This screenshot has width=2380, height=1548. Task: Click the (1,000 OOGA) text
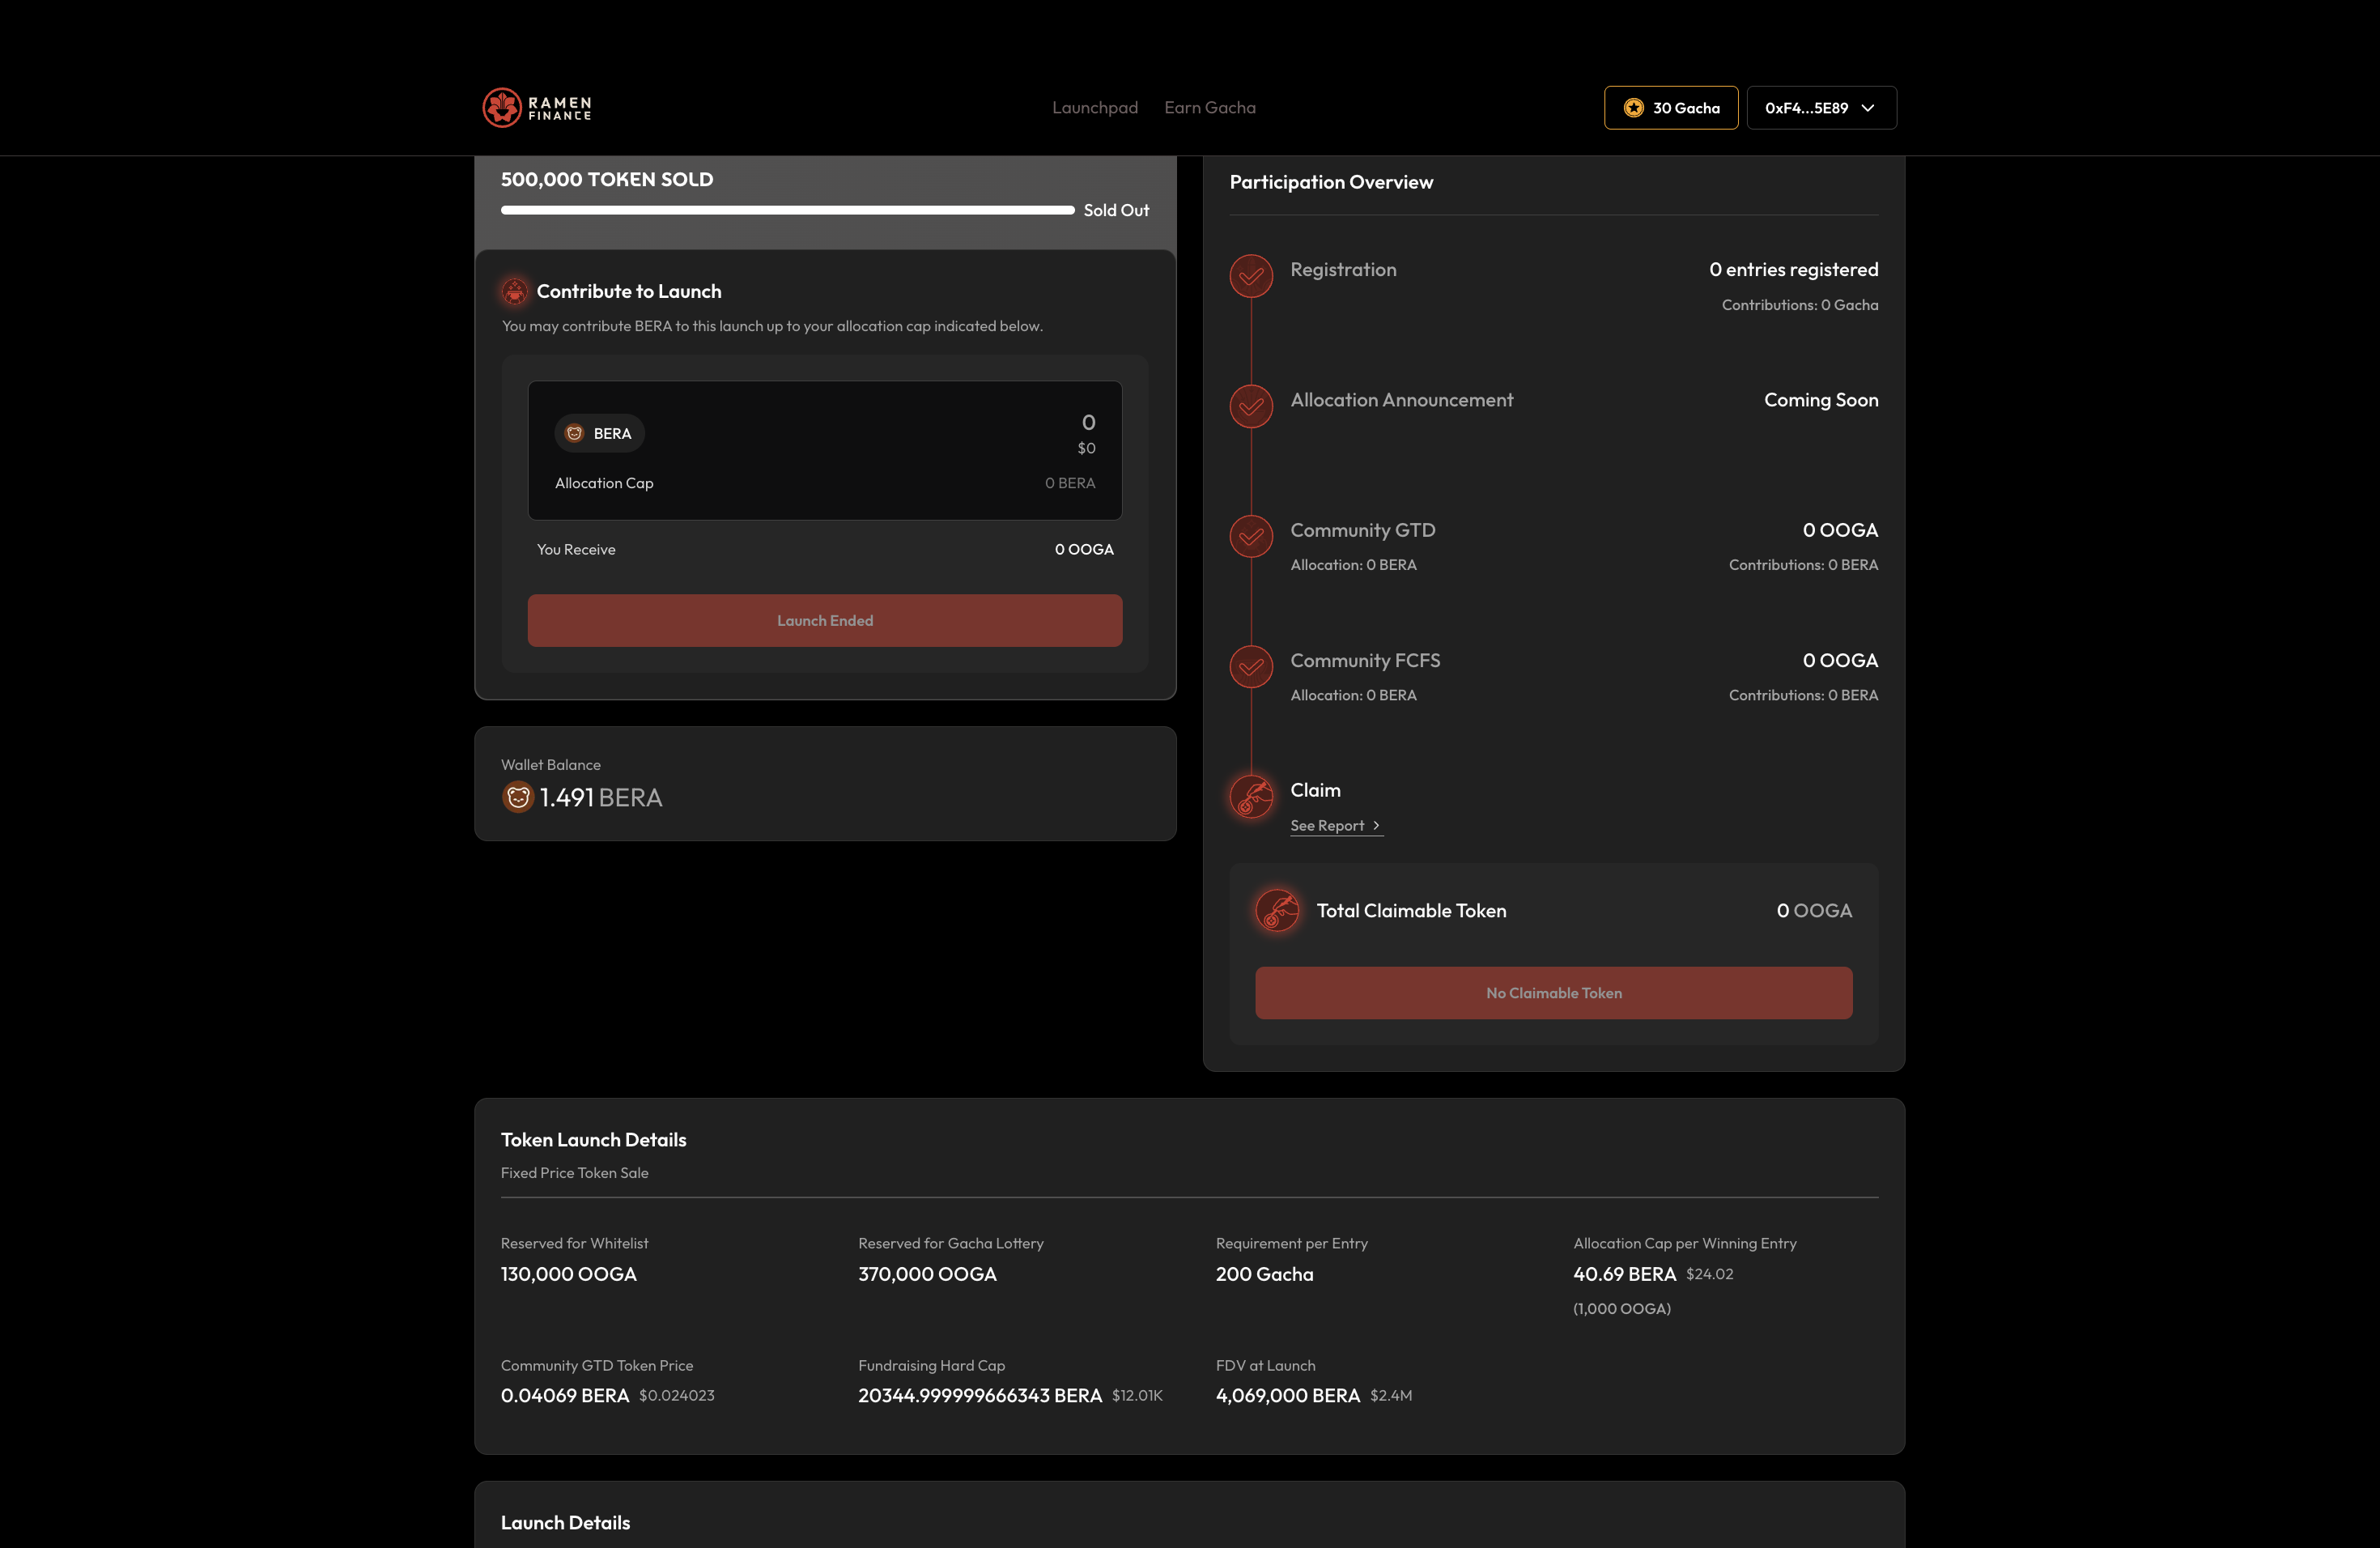[1621, 1308]
